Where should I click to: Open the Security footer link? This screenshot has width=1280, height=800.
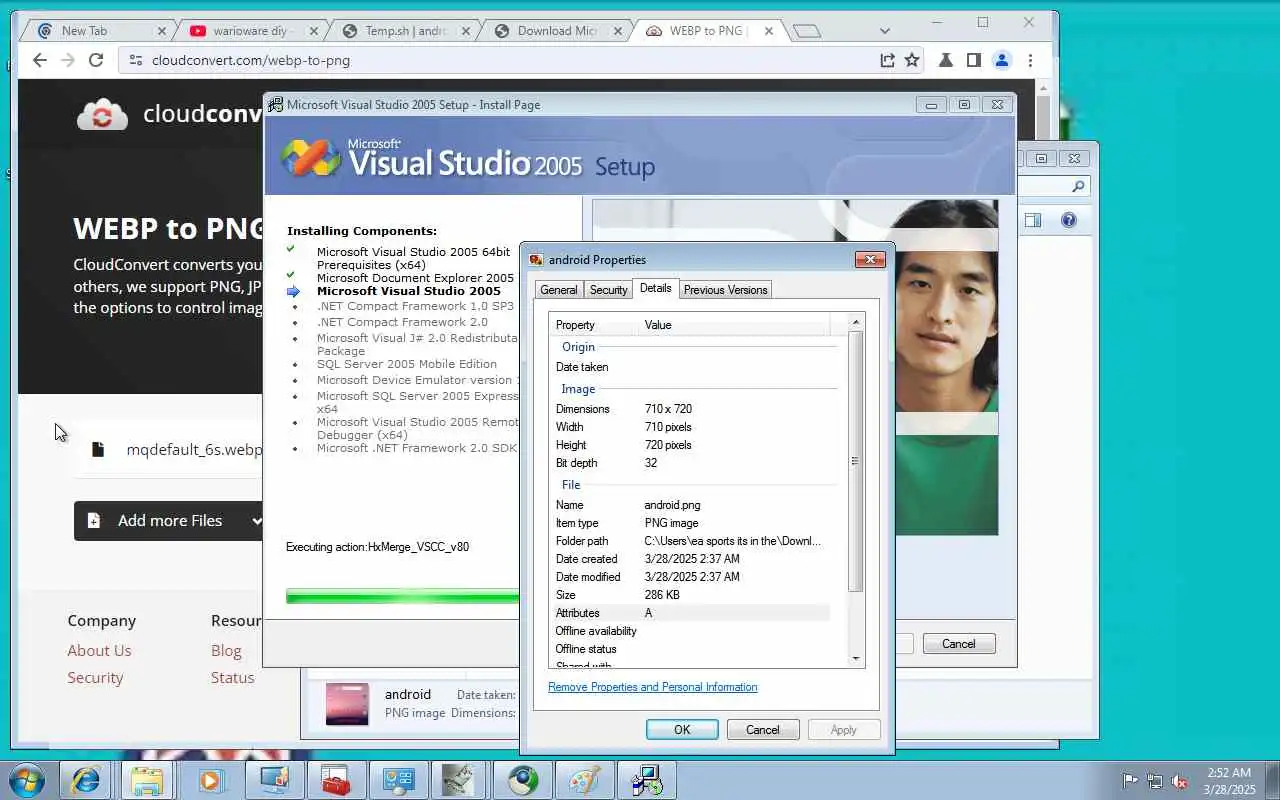click(x=95, y=677)
